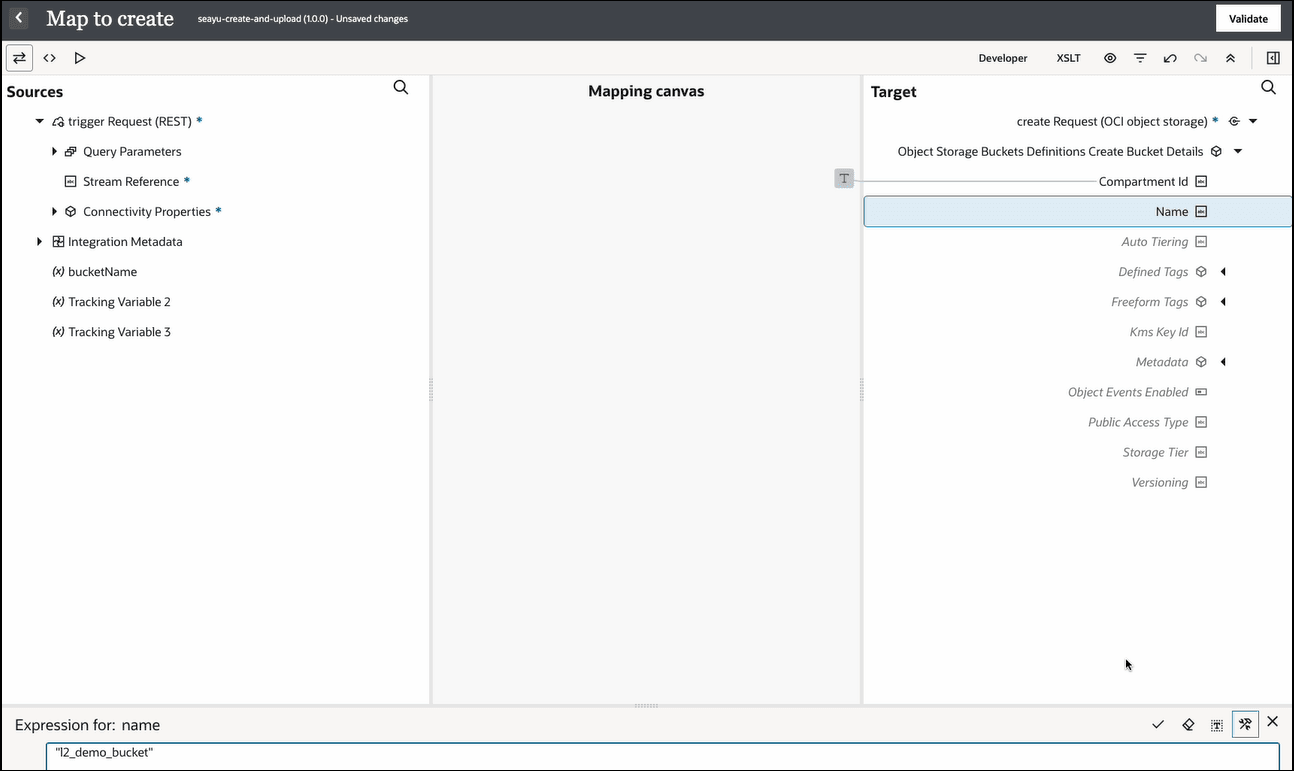Viewport: 1294px width, 771px height.
Task: Collapse Create Bucket Details node
Action: tap(1238, 152)
